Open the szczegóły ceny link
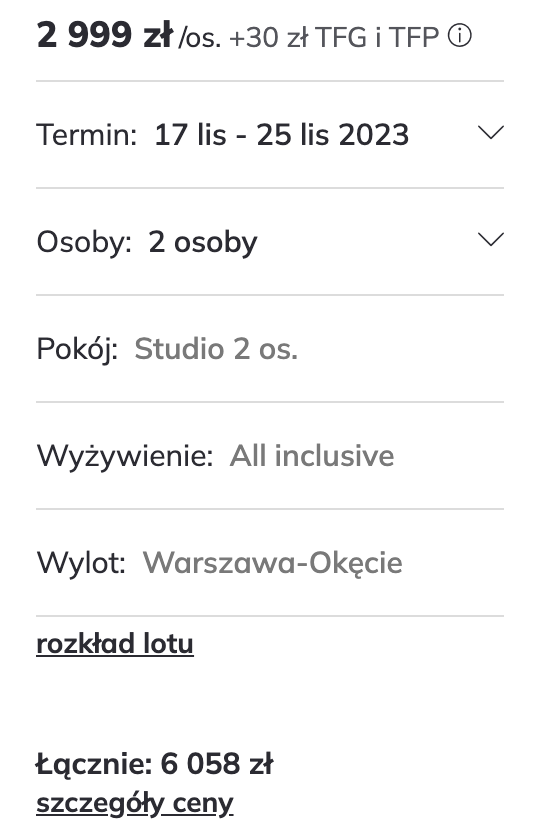Viewport: 548px width, 840px height. coord(134,804)
